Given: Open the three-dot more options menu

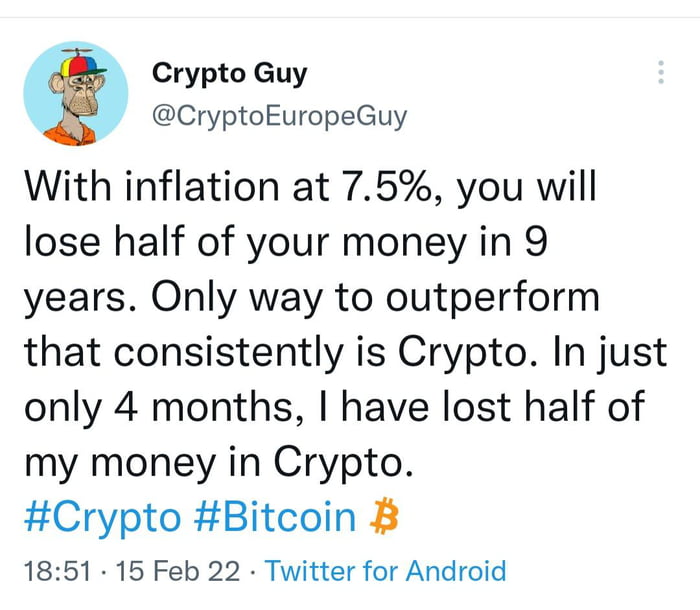Looking at the screenshot, I should click(x=659, y=73).
